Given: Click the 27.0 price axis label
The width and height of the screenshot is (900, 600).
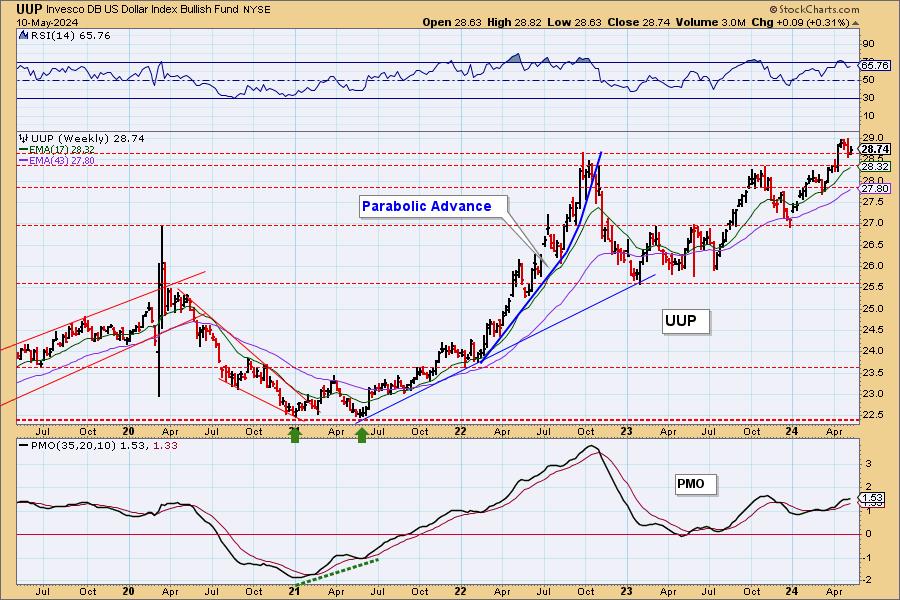Looking at the screenshot, I should click(x=873, y=223).
